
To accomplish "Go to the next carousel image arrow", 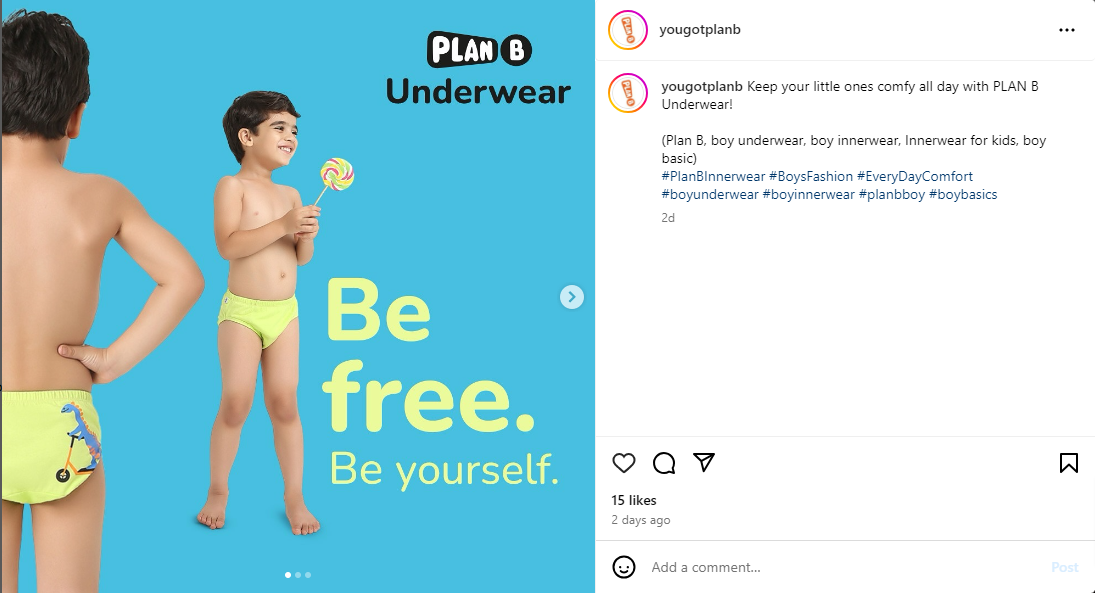I will pos(572,297).
